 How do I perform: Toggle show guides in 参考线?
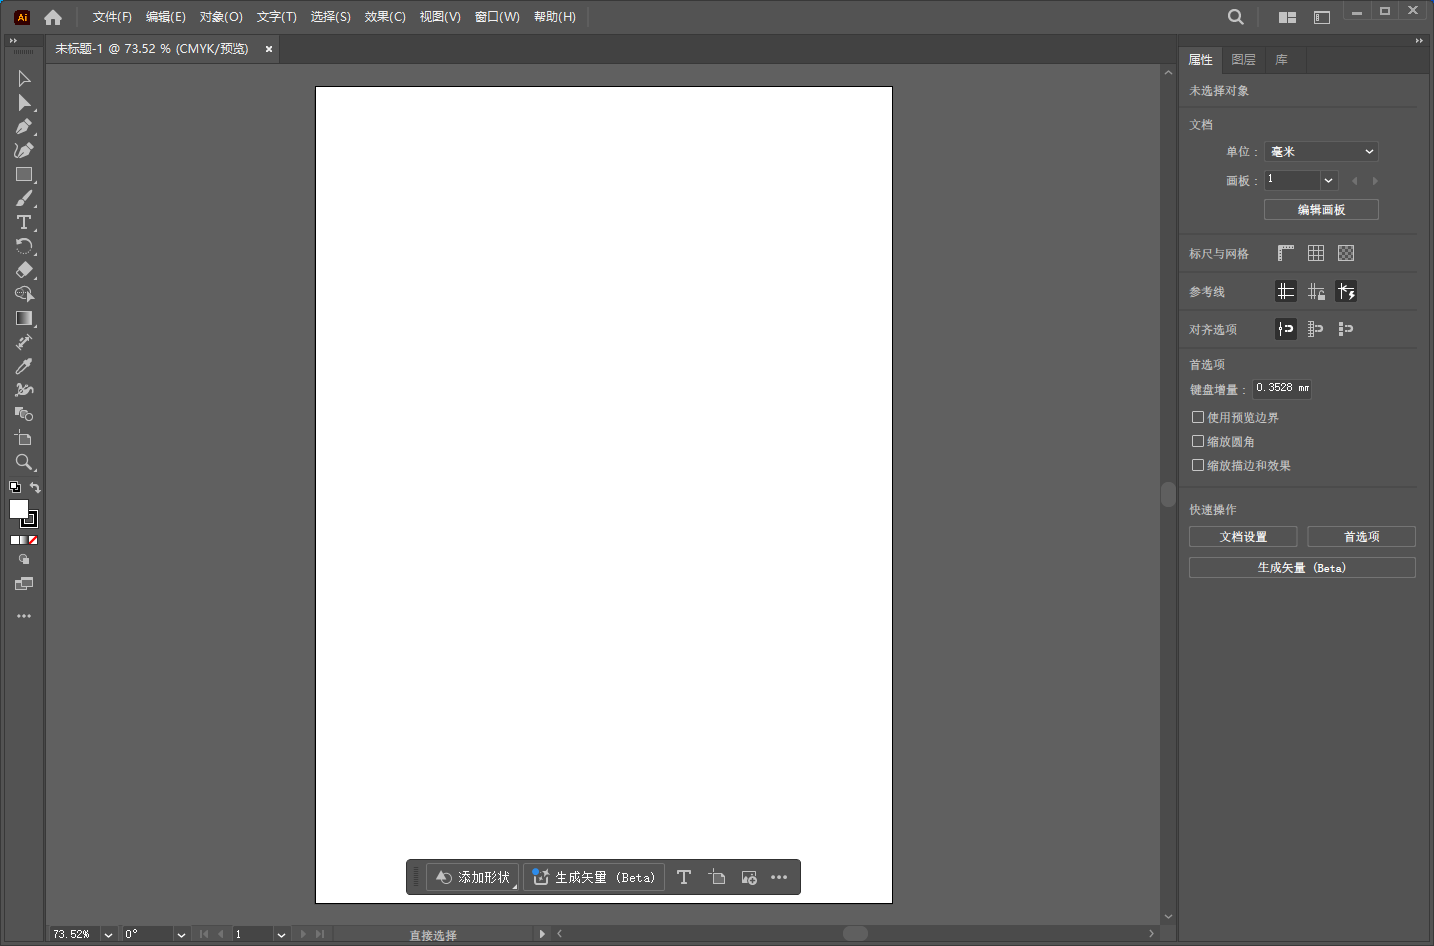tap(1286, 291)
